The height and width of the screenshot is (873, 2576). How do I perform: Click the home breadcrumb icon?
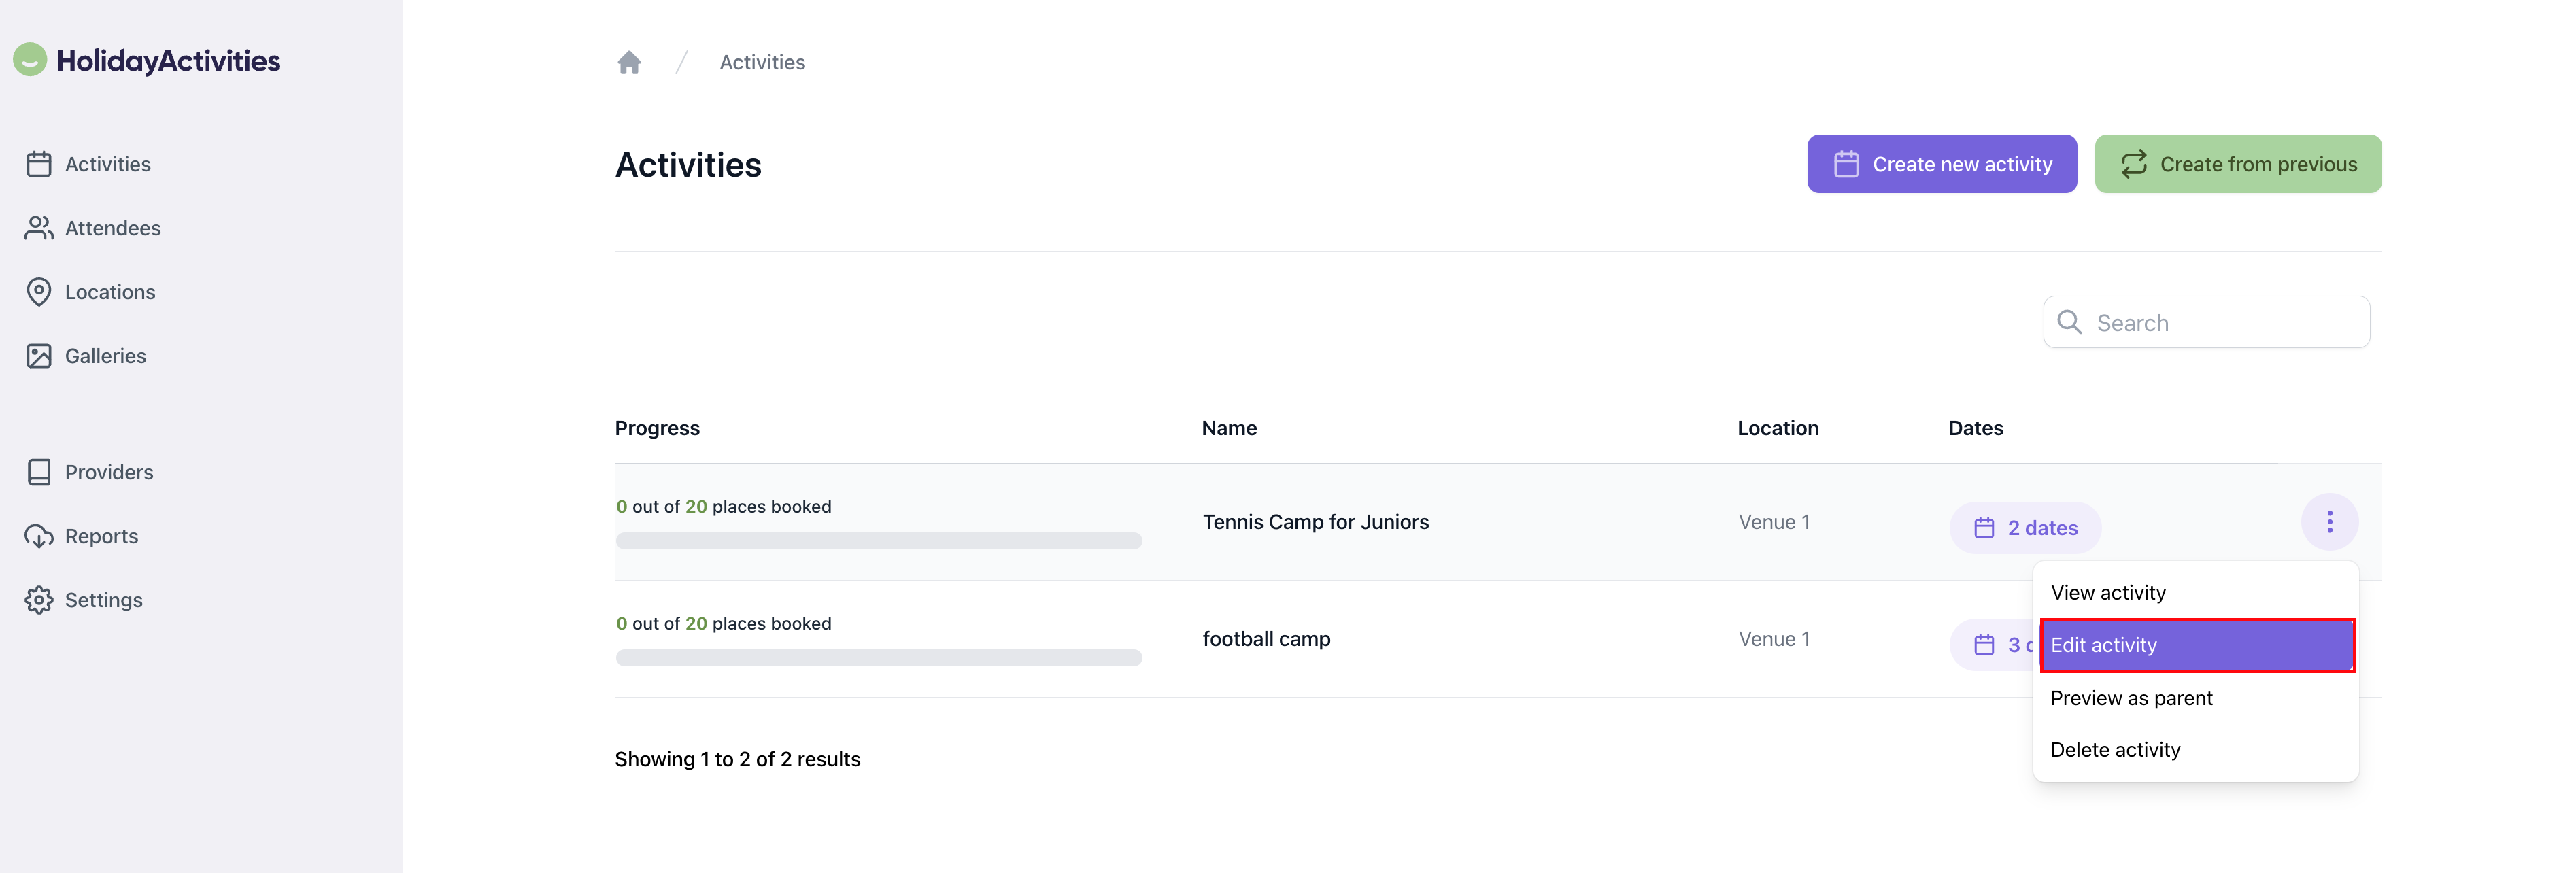[629, 63]
